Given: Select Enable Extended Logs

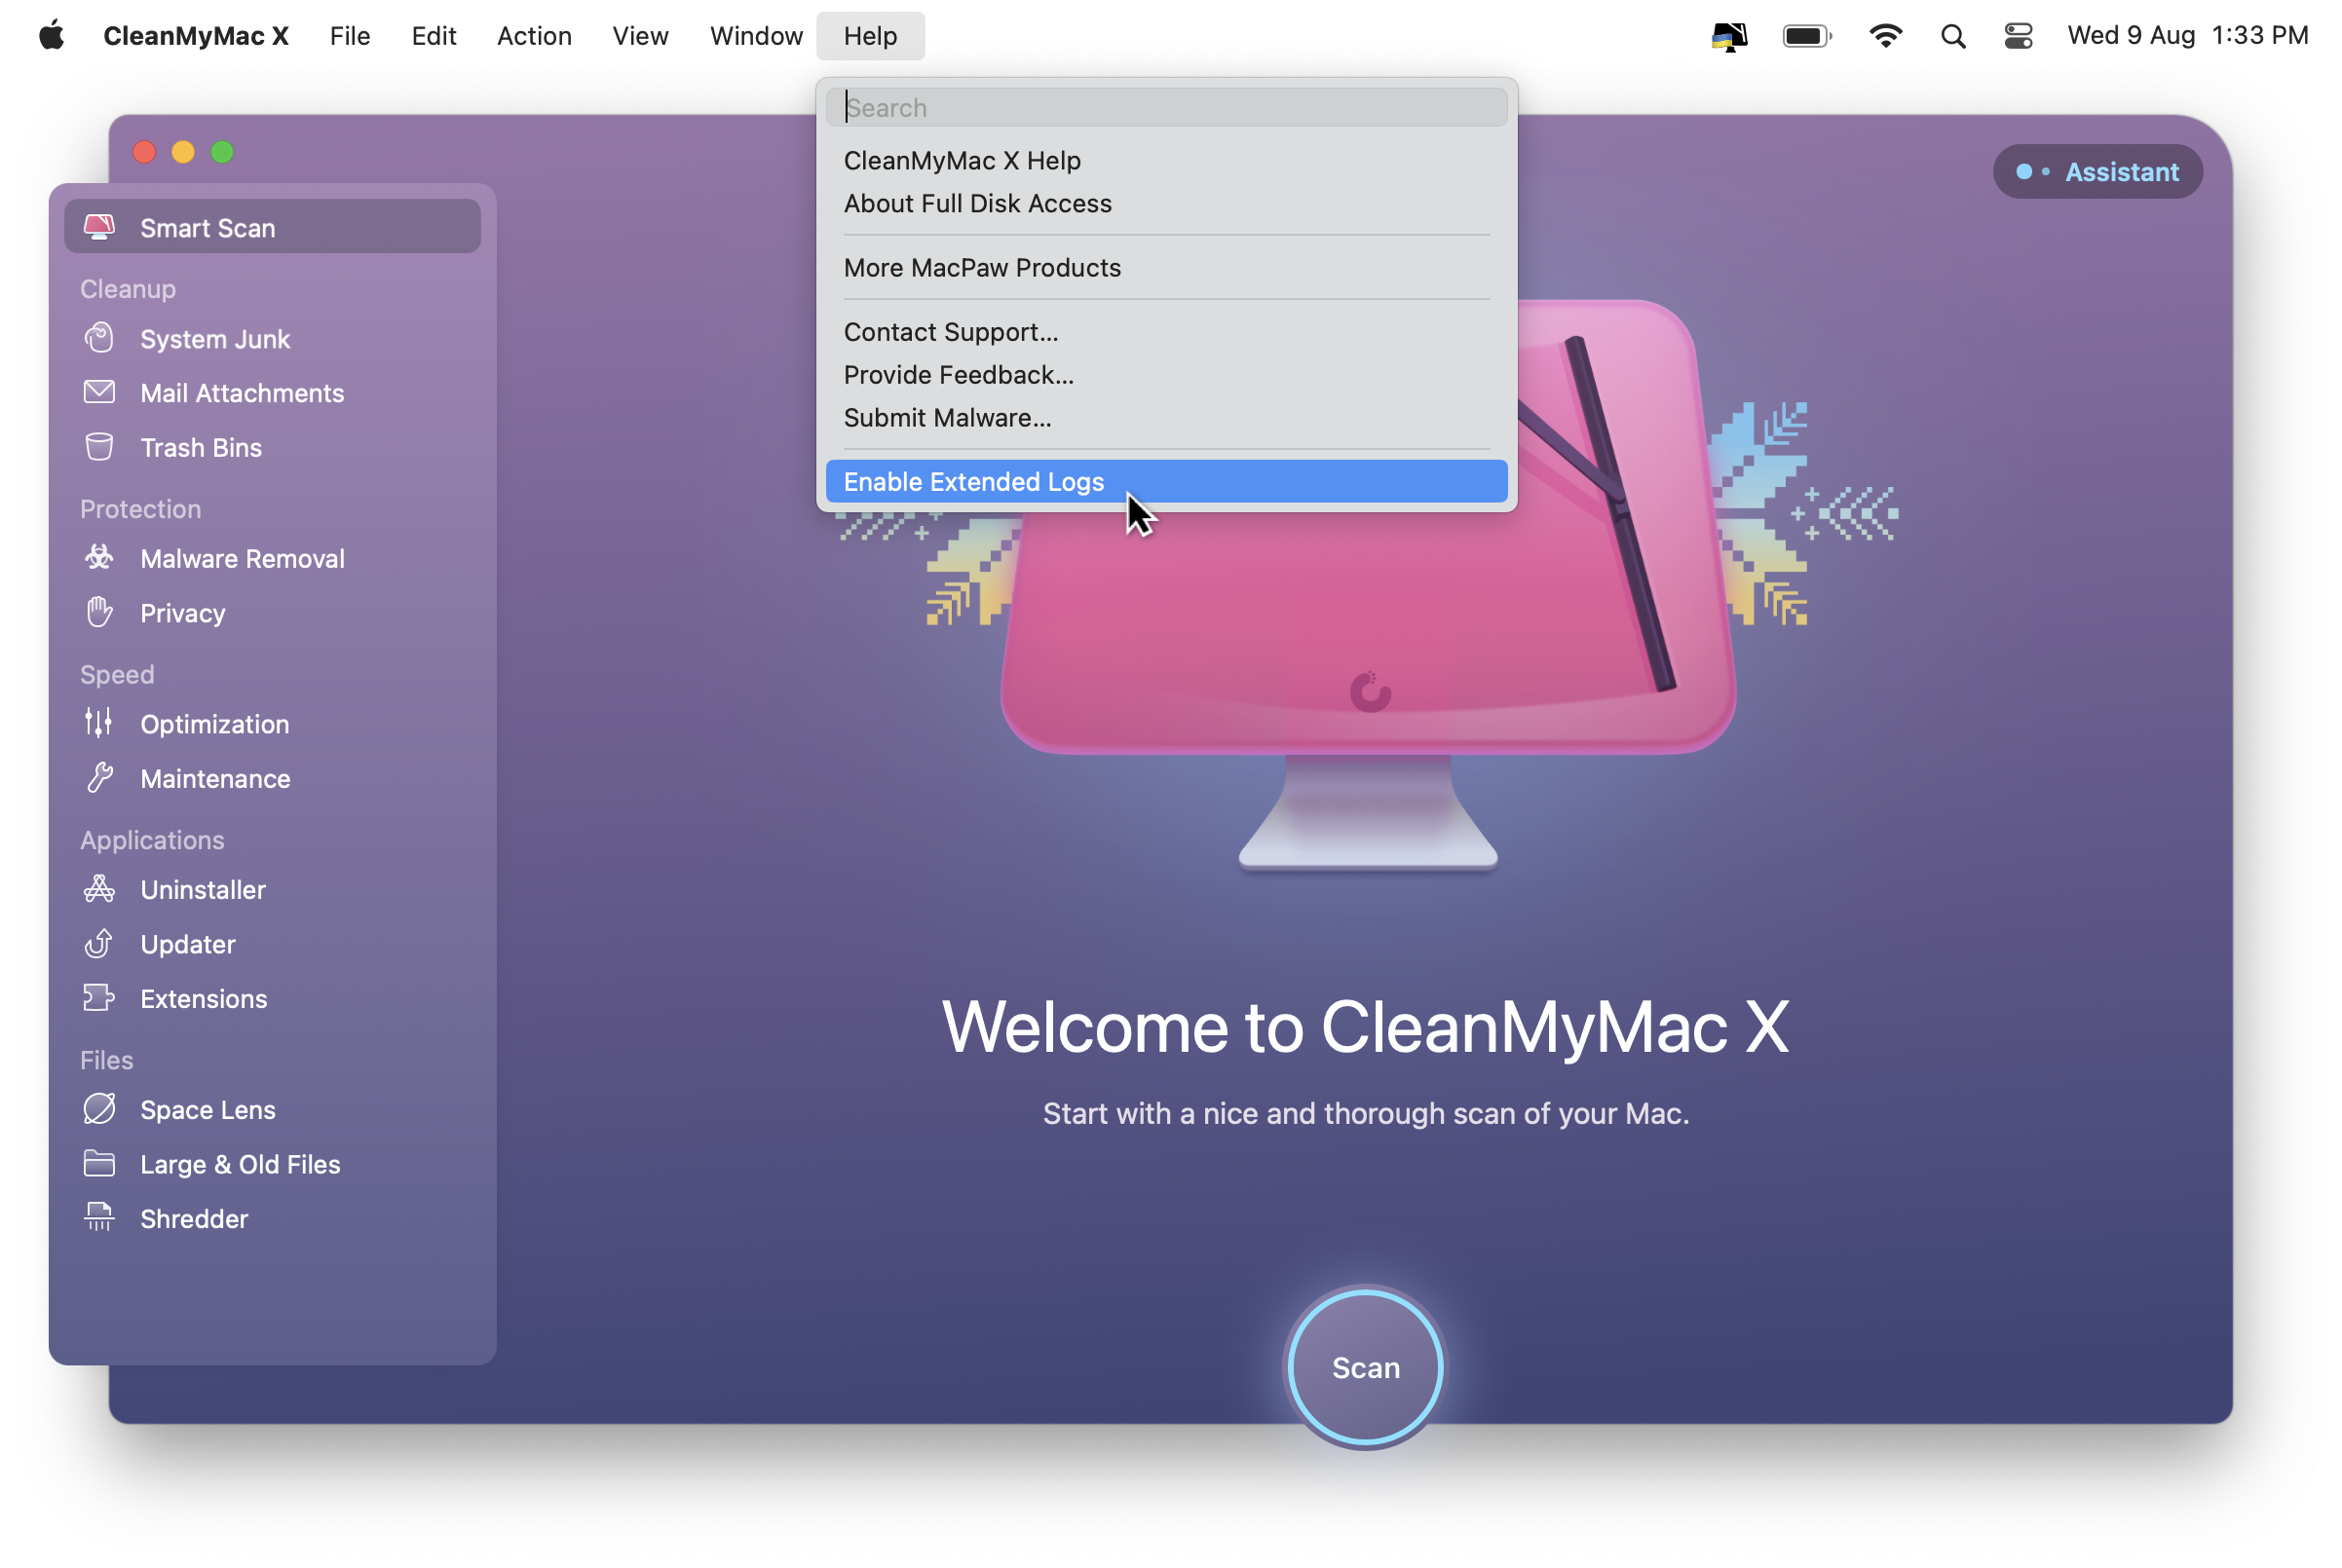Looking at the screenshot, I should click(x=1166, y=481).
